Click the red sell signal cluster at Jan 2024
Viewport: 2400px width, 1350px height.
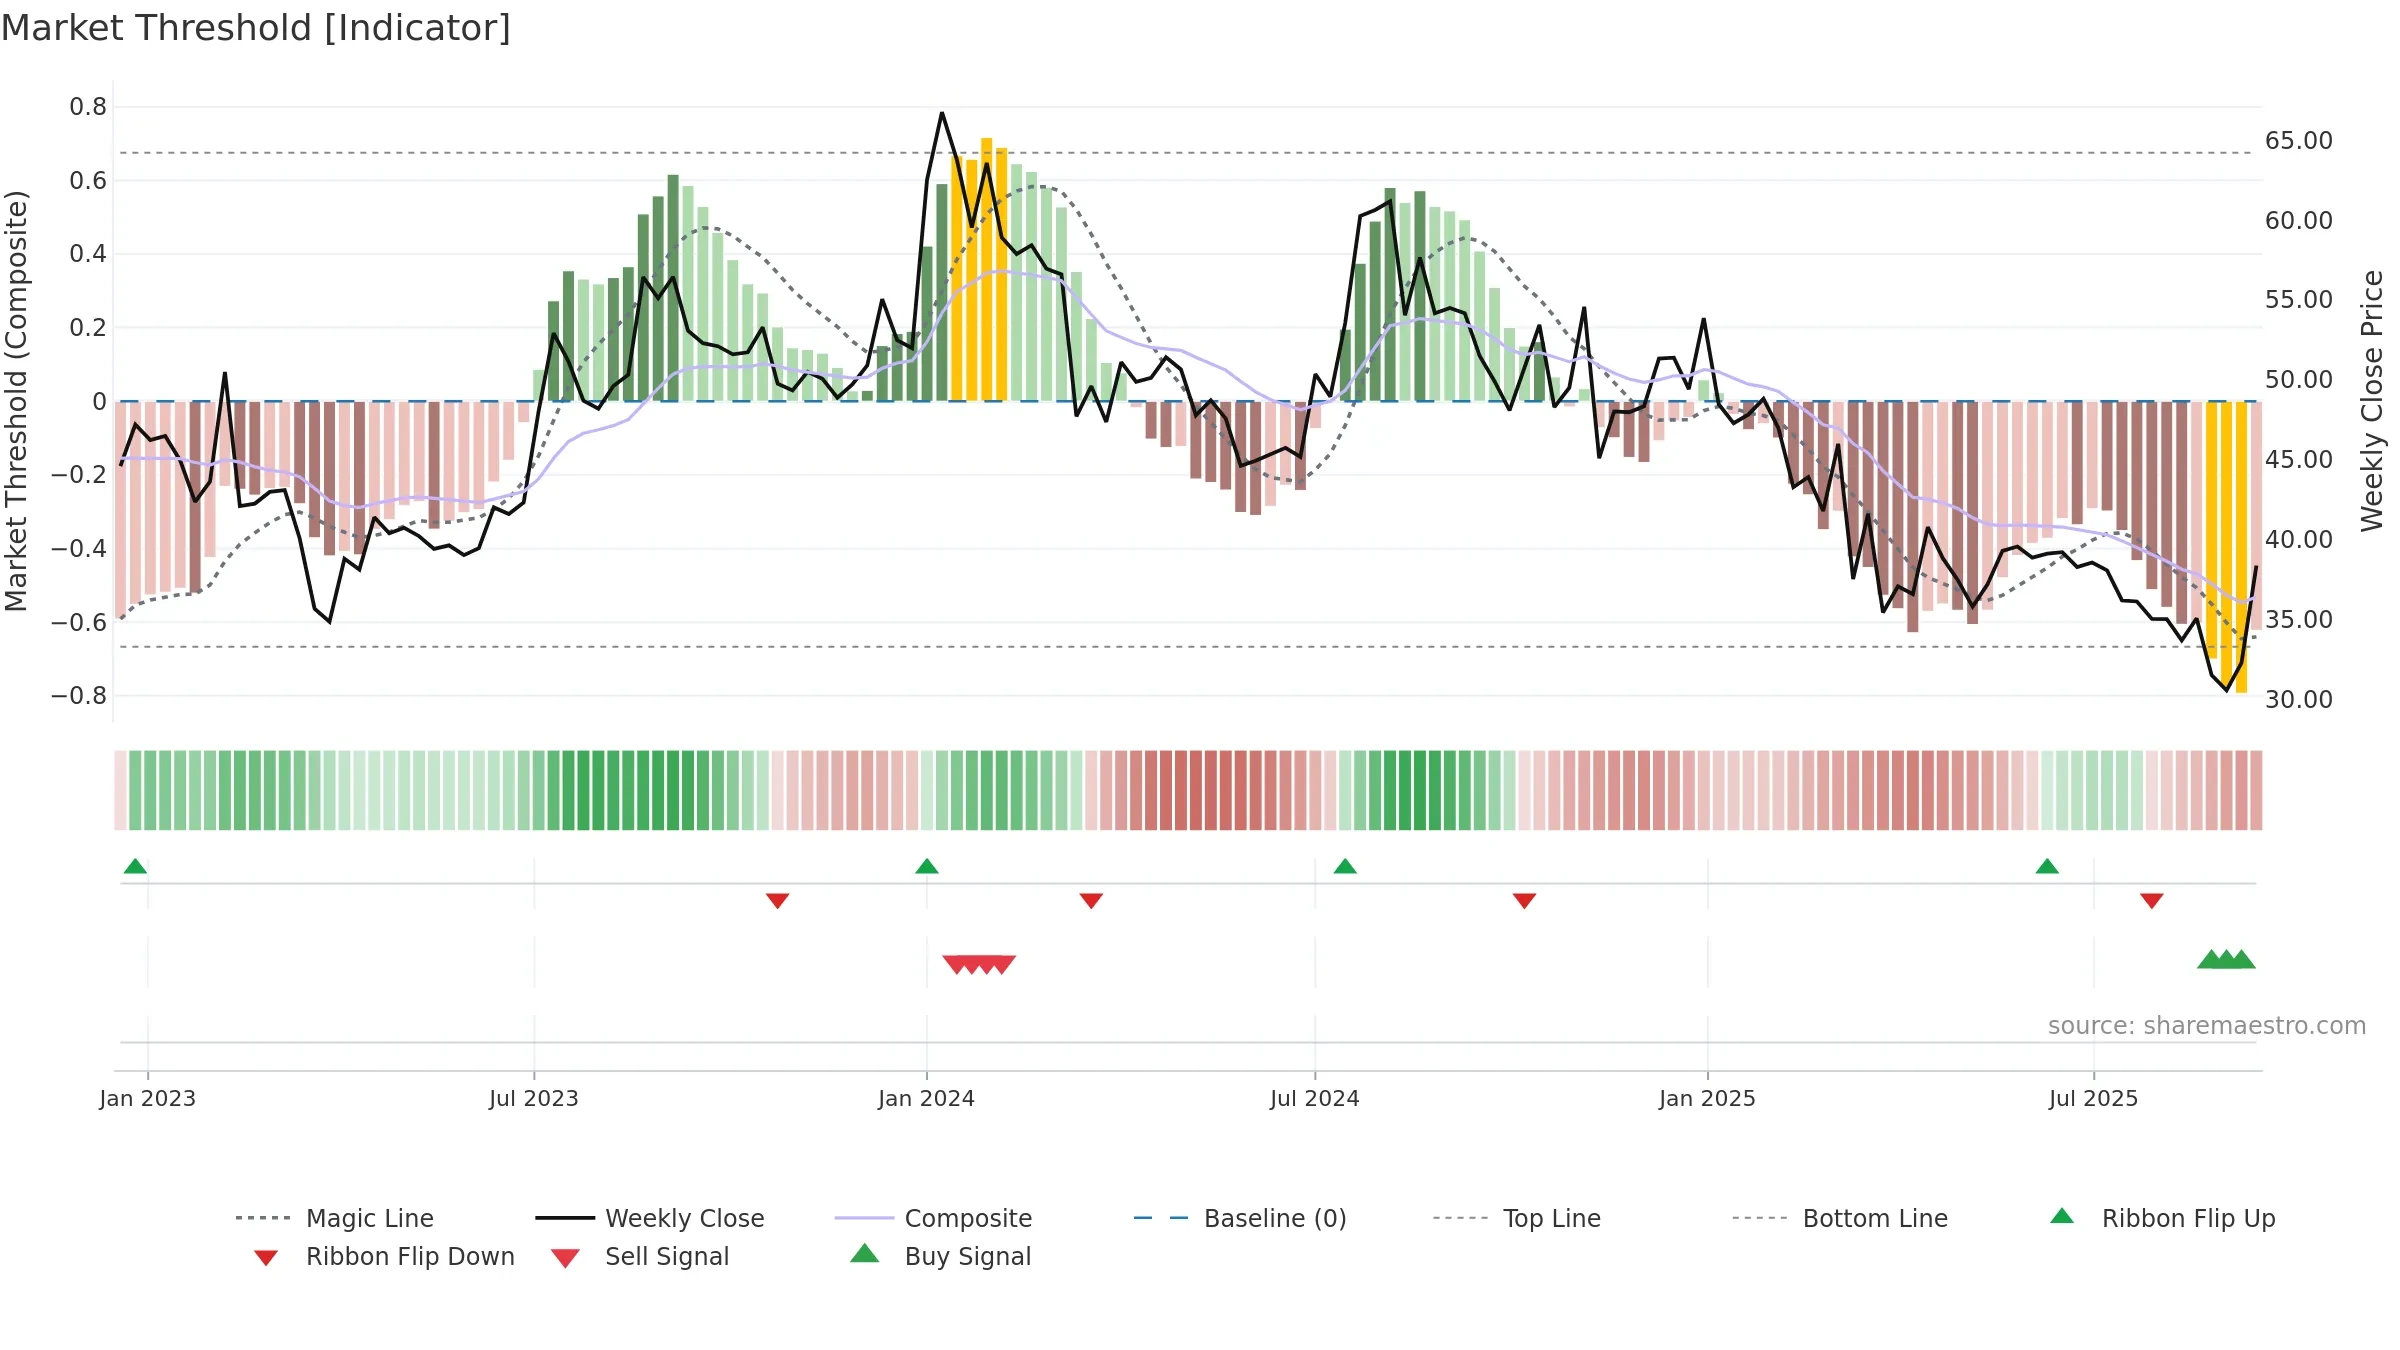point(979,964)
